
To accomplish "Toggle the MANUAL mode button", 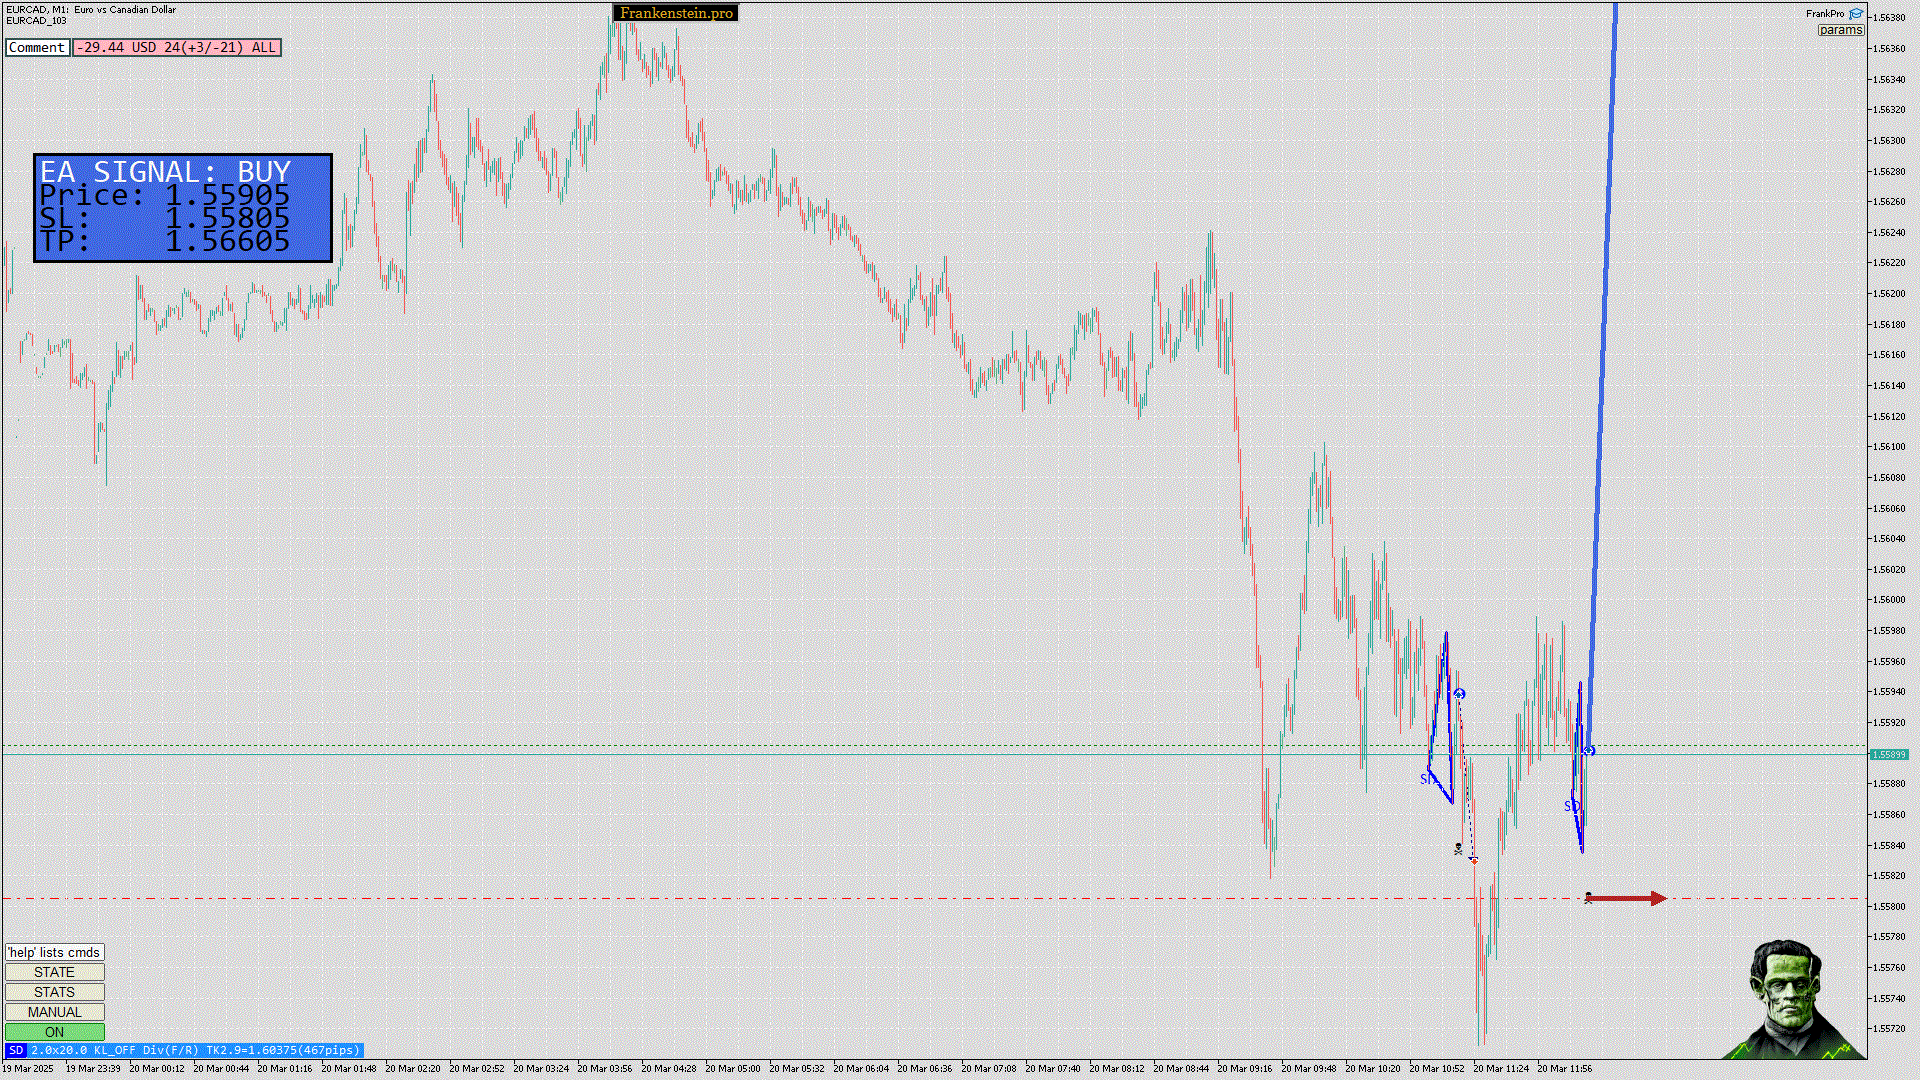I will pos(54,1012).
